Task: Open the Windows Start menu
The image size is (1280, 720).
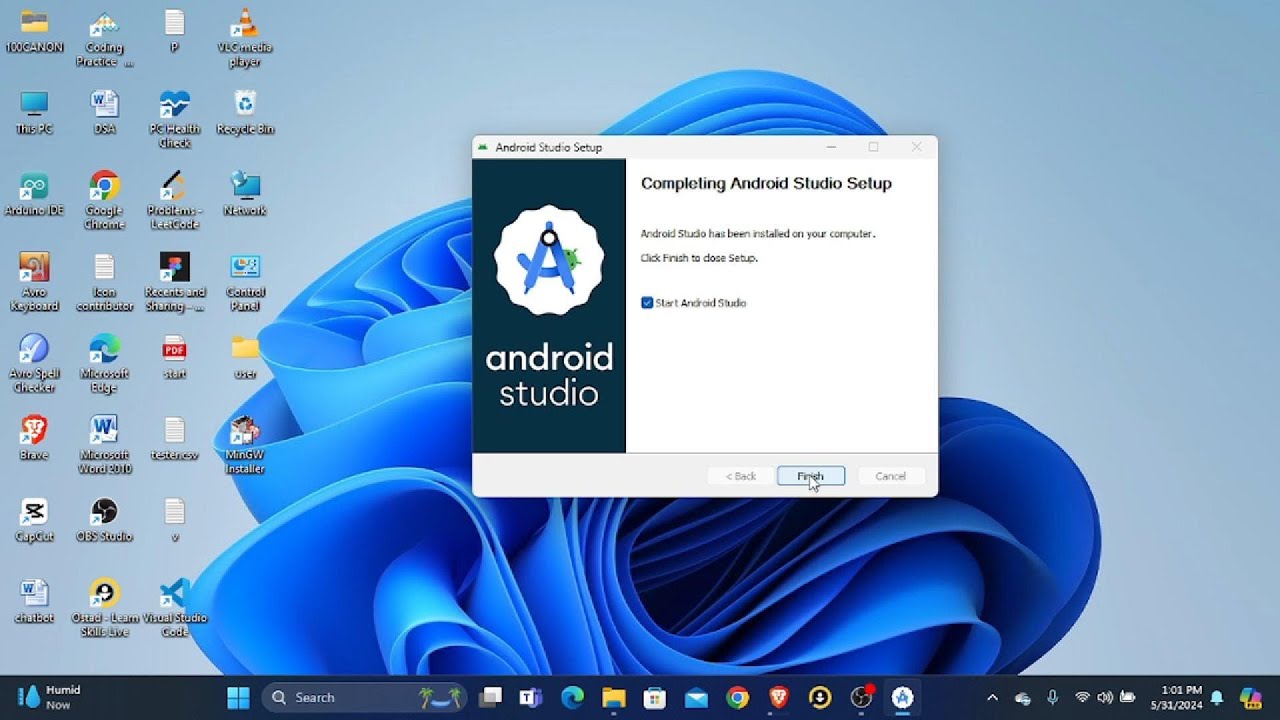Action: coord(239,697)
